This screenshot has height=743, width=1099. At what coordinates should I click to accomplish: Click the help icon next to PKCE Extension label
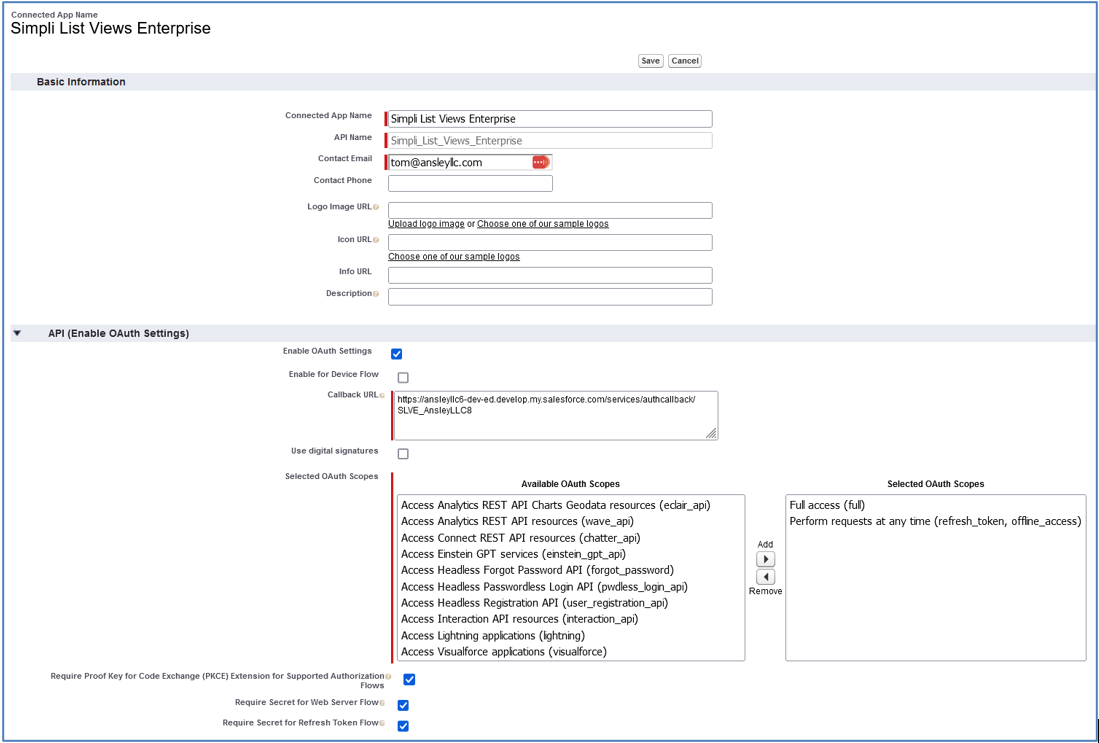click(x=388, y=676)
